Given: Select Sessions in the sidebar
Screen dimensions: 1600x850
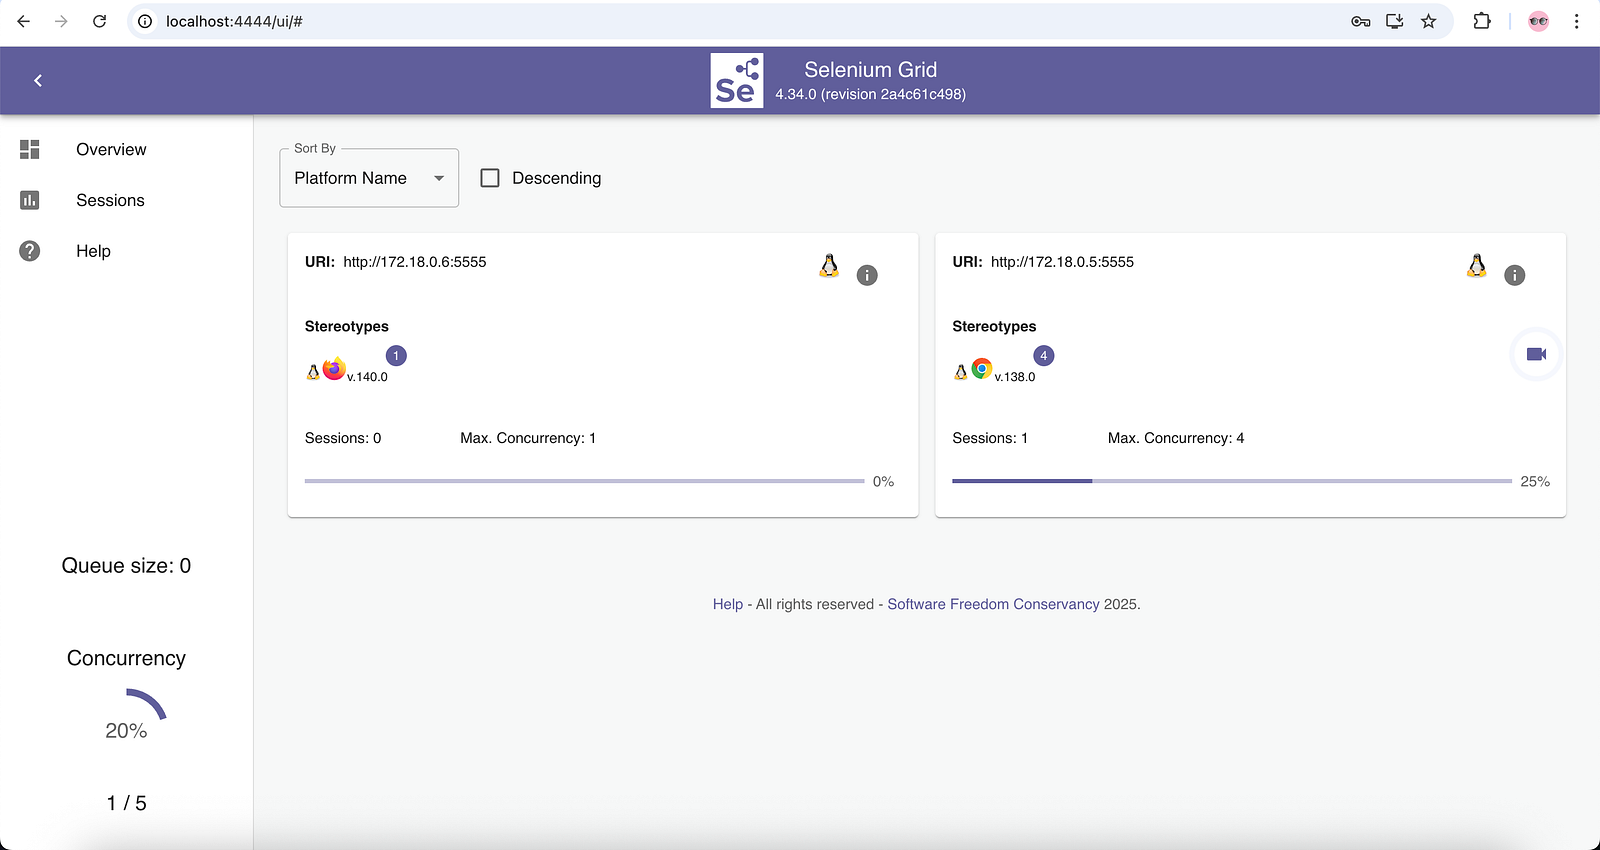Looking at the screenshot, I should click(x=110, y=200).
